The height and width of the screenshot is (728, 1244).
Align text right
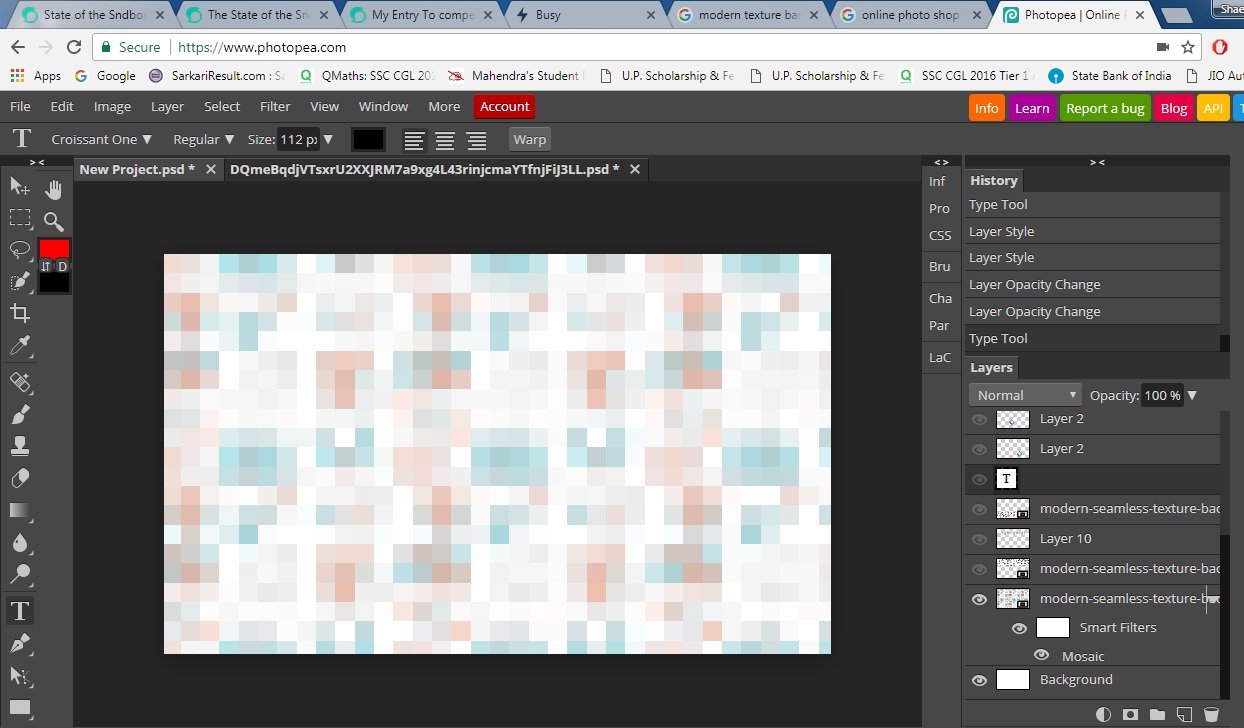pos(477,140)
